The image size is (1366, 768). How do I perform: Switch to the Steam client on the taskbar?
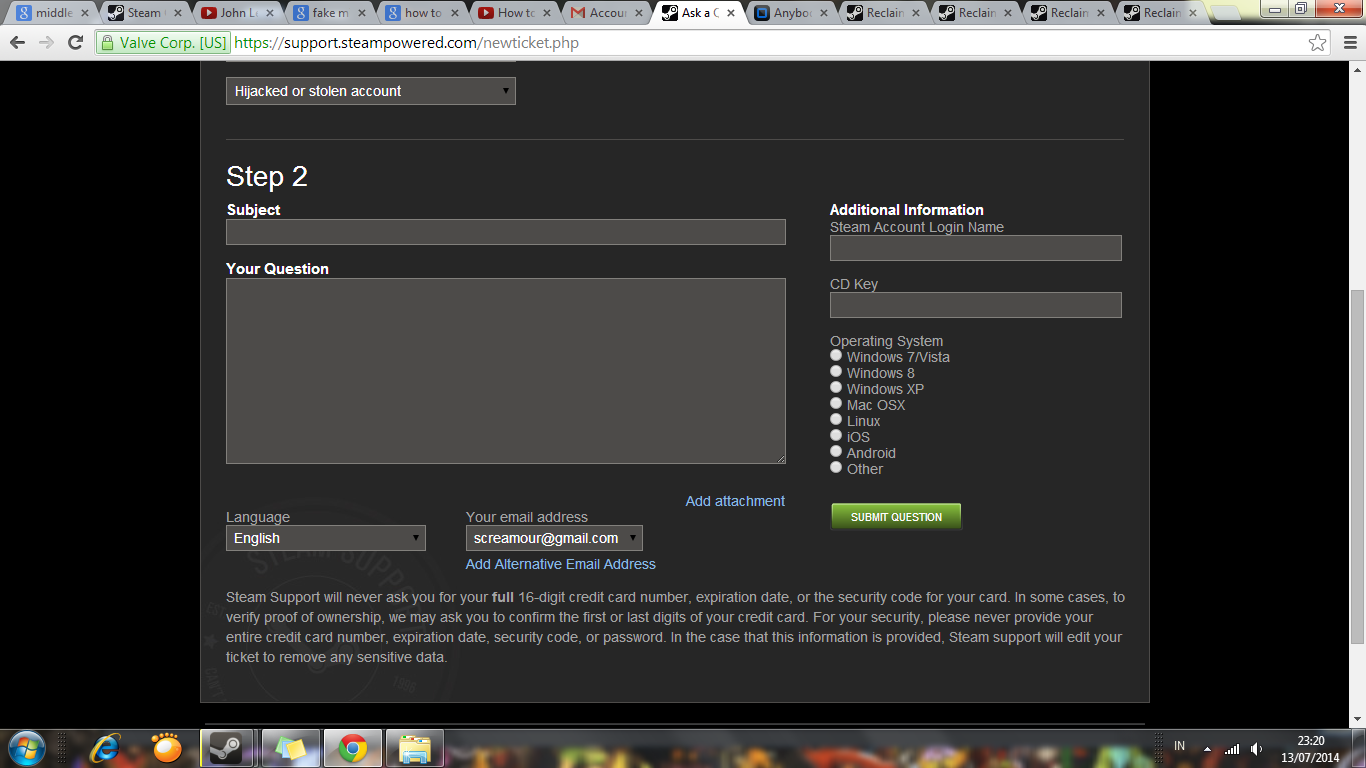[x=227, y=748]
